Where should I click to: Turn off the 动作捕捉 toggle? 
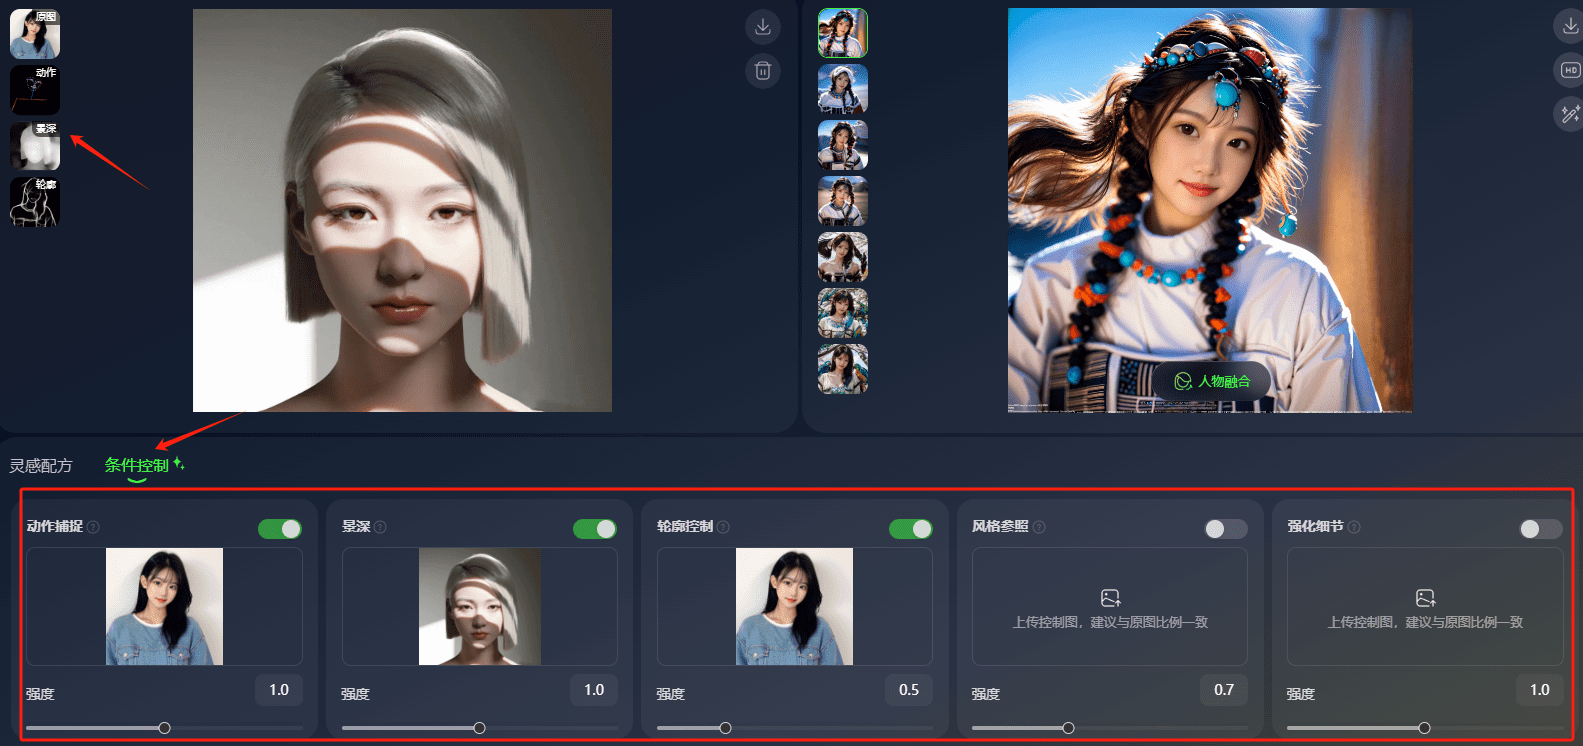pos(280,529)
